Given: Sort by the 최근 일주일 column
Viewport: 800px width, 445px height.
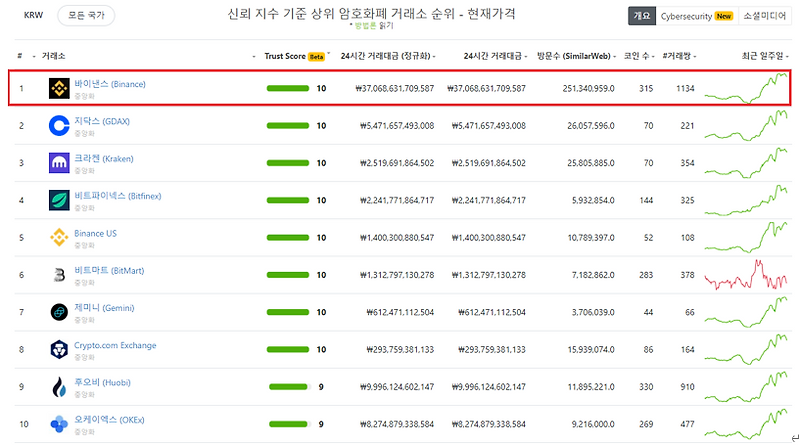Looking at the screenshot, I should tap(765, 56).
